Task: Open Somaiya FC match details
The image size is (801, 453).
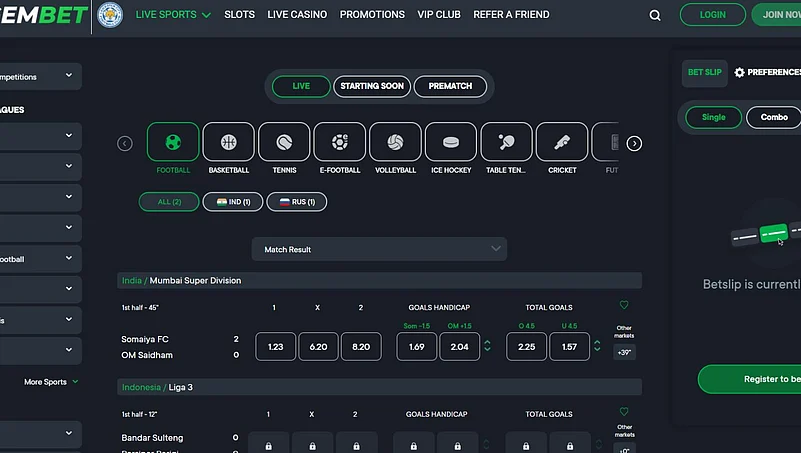Action: click(x=145, y=339)
